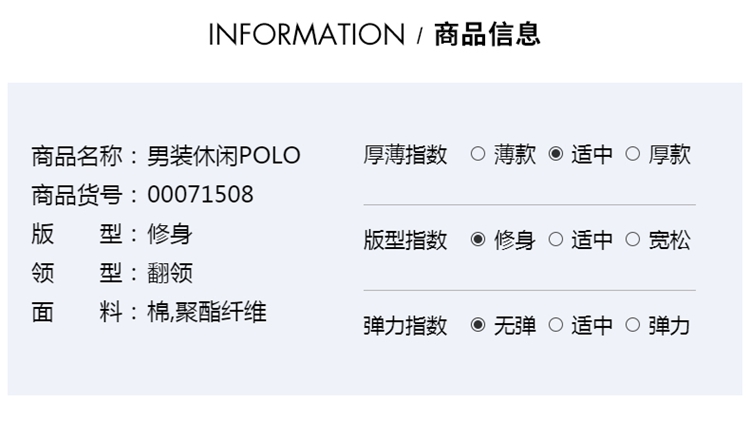Select the 宽松 fit radio button

(632, 240)
